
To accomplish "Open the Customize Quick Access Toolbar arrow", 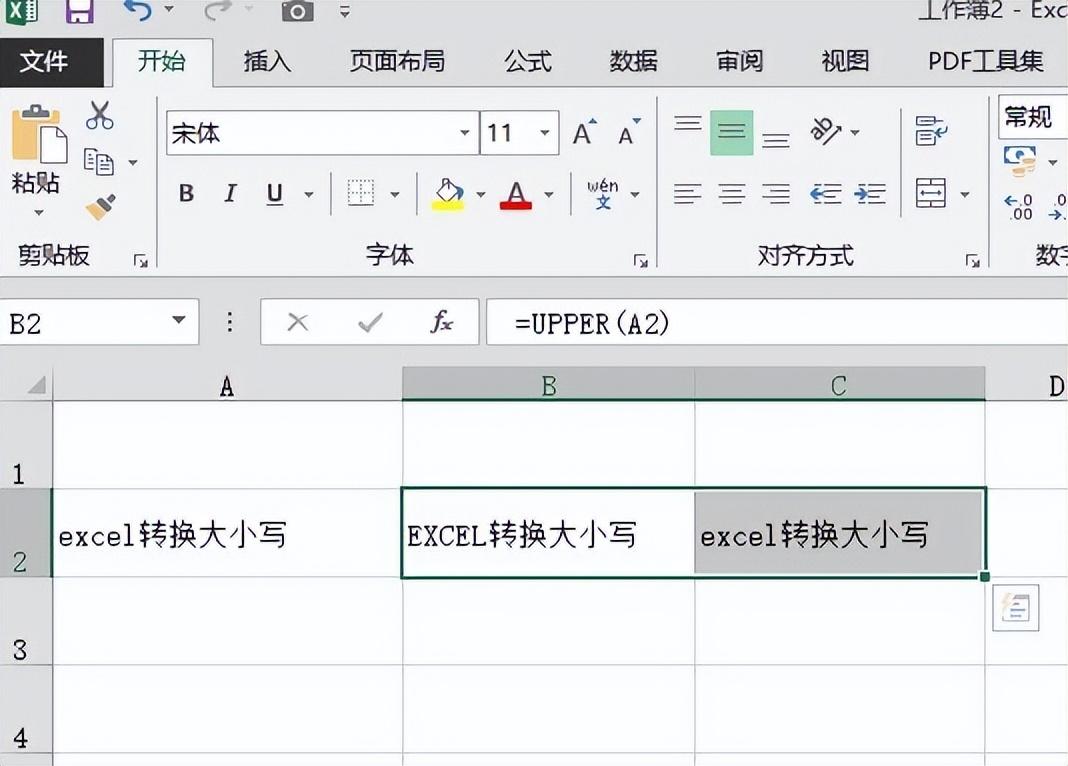I will point(345,11).
